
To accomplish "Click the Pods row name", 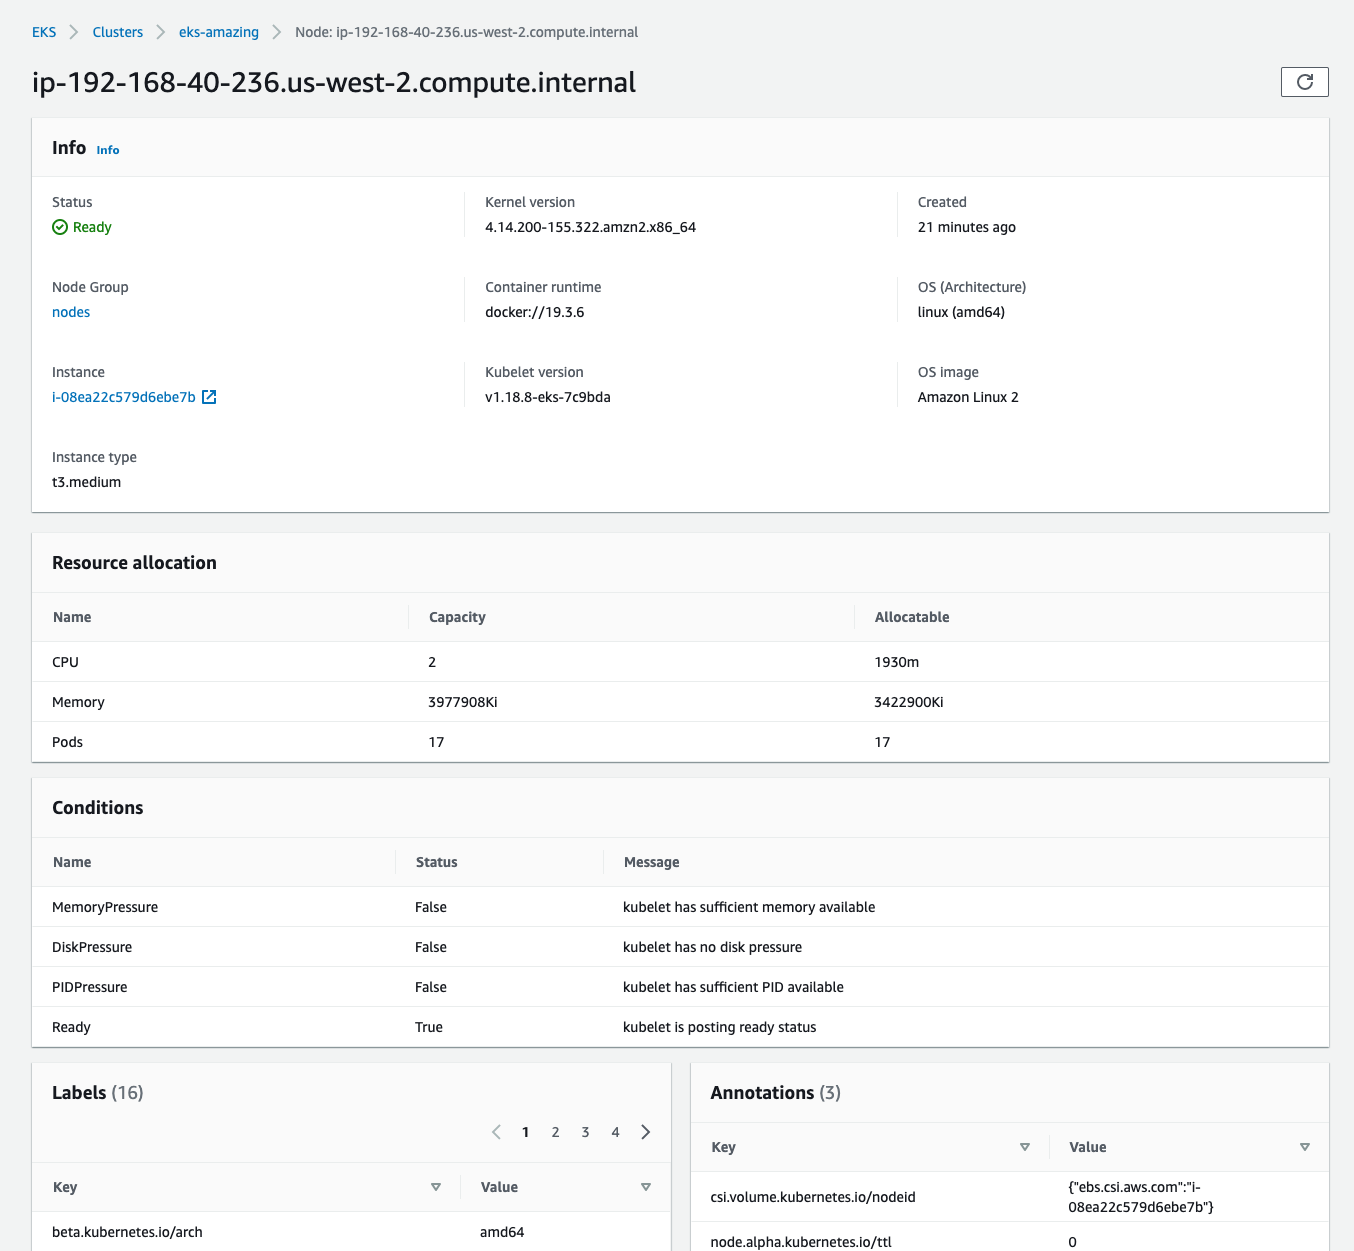I will (x=67, y=742).
